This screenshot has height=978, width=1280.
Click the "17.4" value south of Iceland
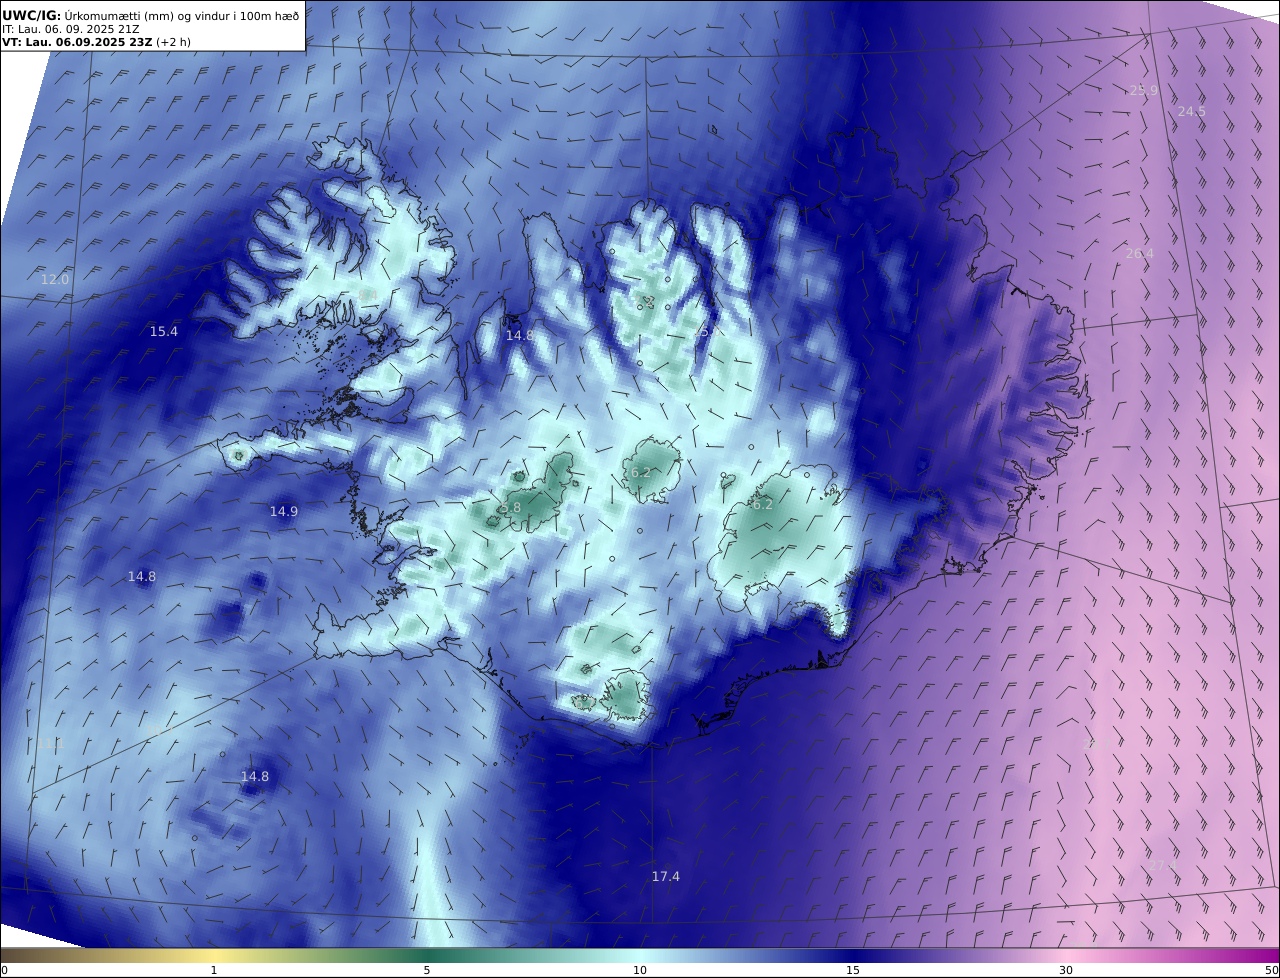click(666, 877)
